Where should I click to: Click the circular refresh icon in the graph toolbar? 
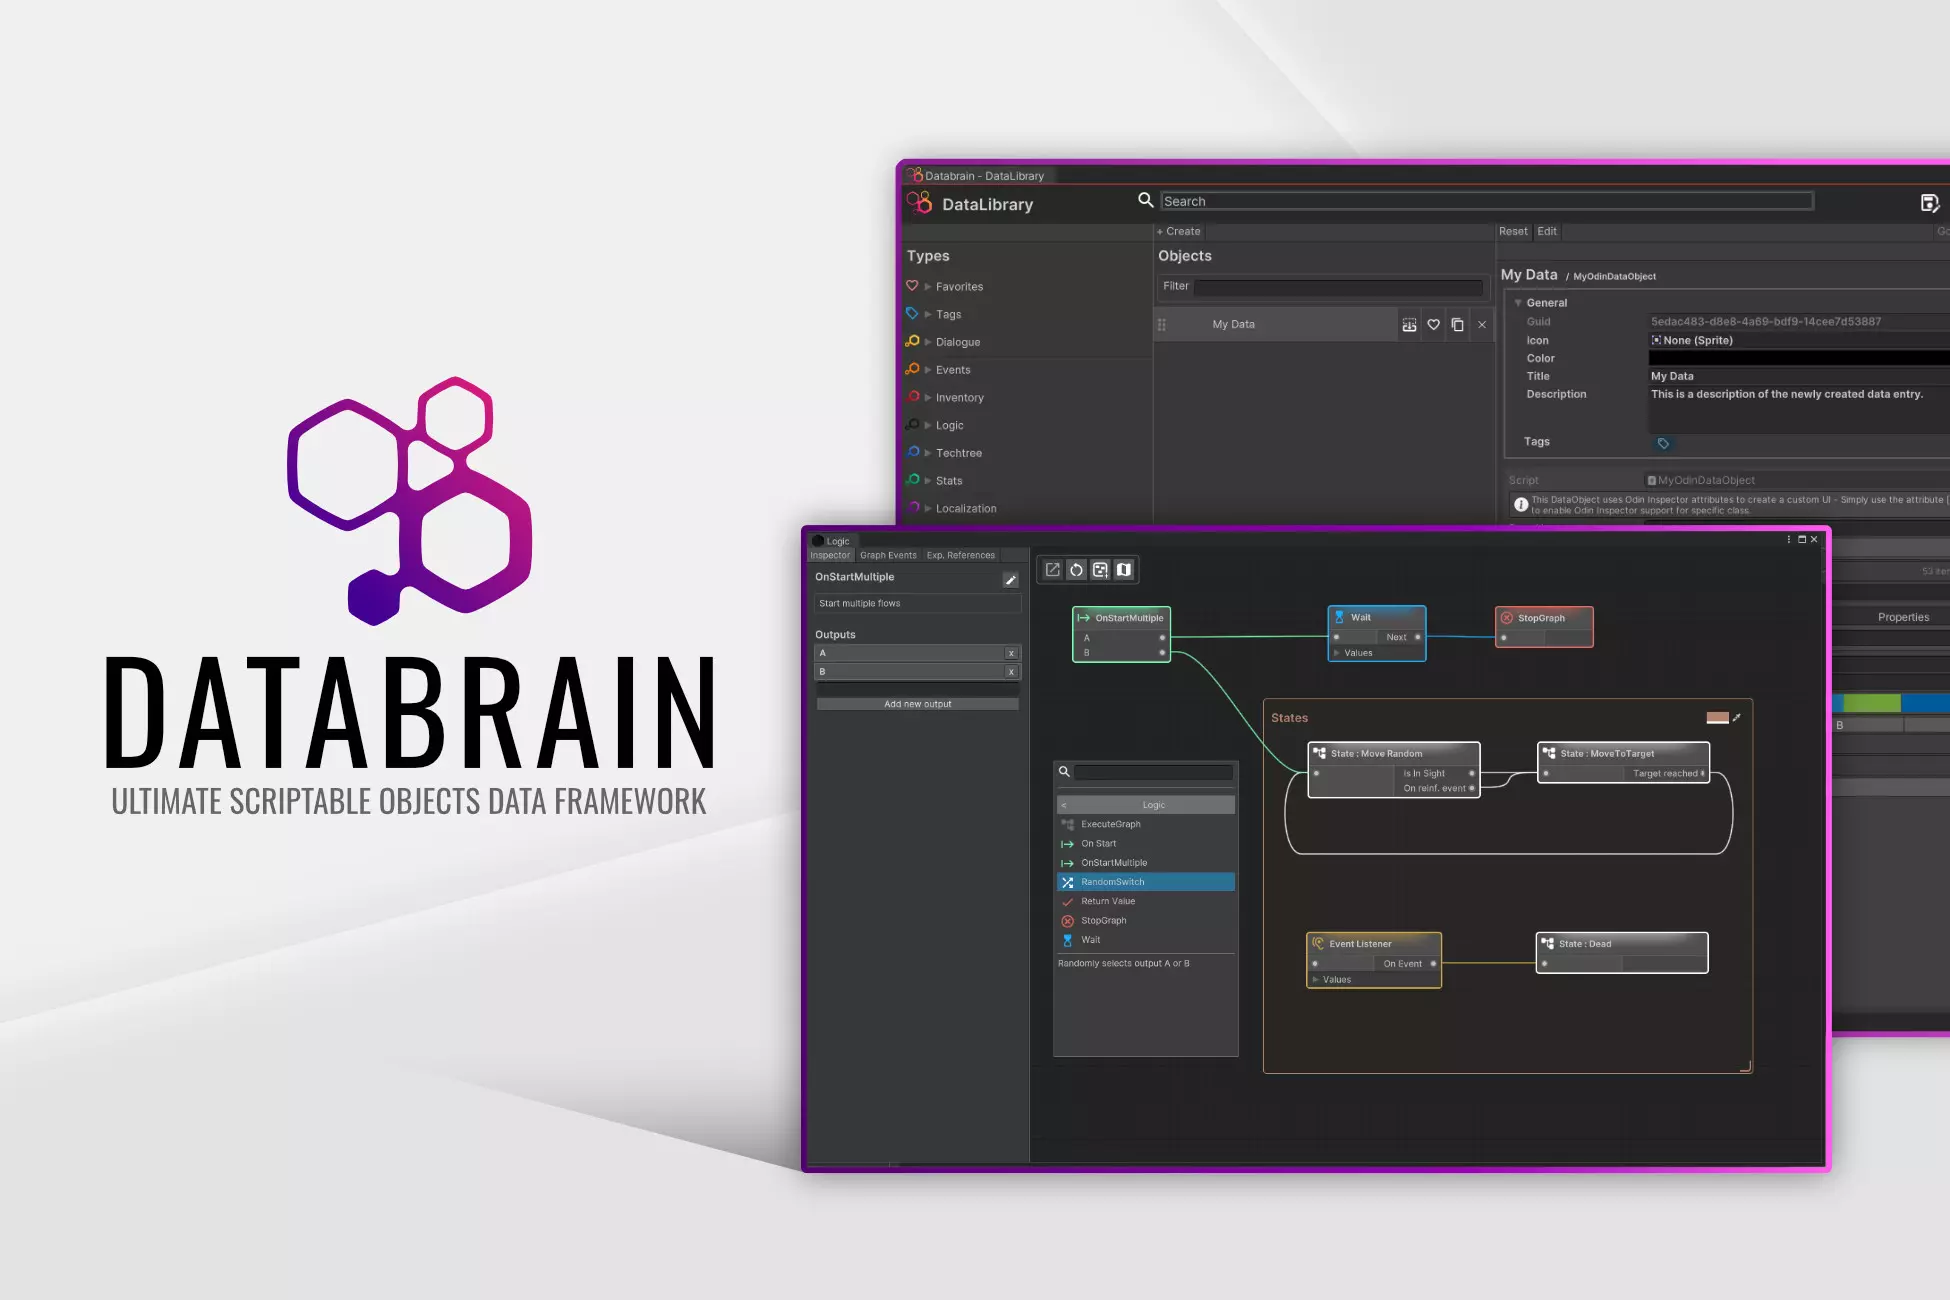point(1076,570)
